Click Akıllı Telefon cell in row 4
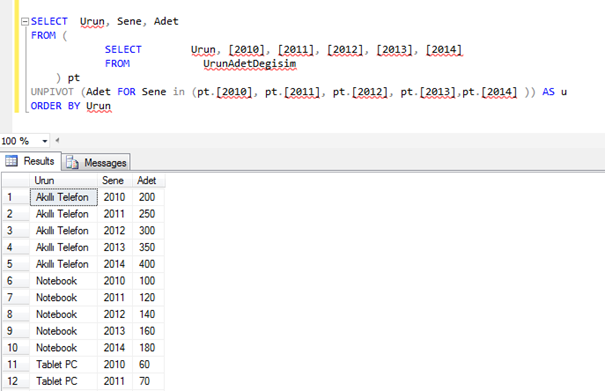The height and width of the screenshot is (391, 605). pyautogui.click(x=64, y=247)
